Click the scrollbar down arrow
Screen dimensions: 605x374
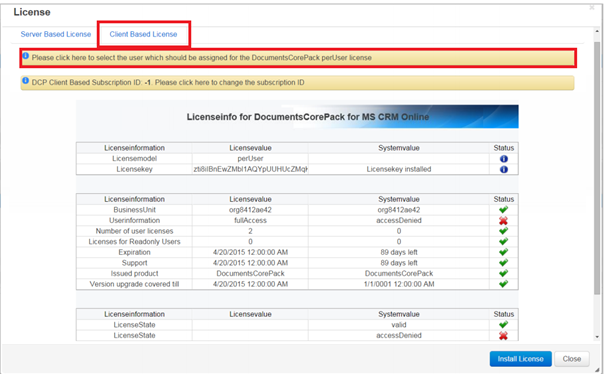(x=597, y=337)
